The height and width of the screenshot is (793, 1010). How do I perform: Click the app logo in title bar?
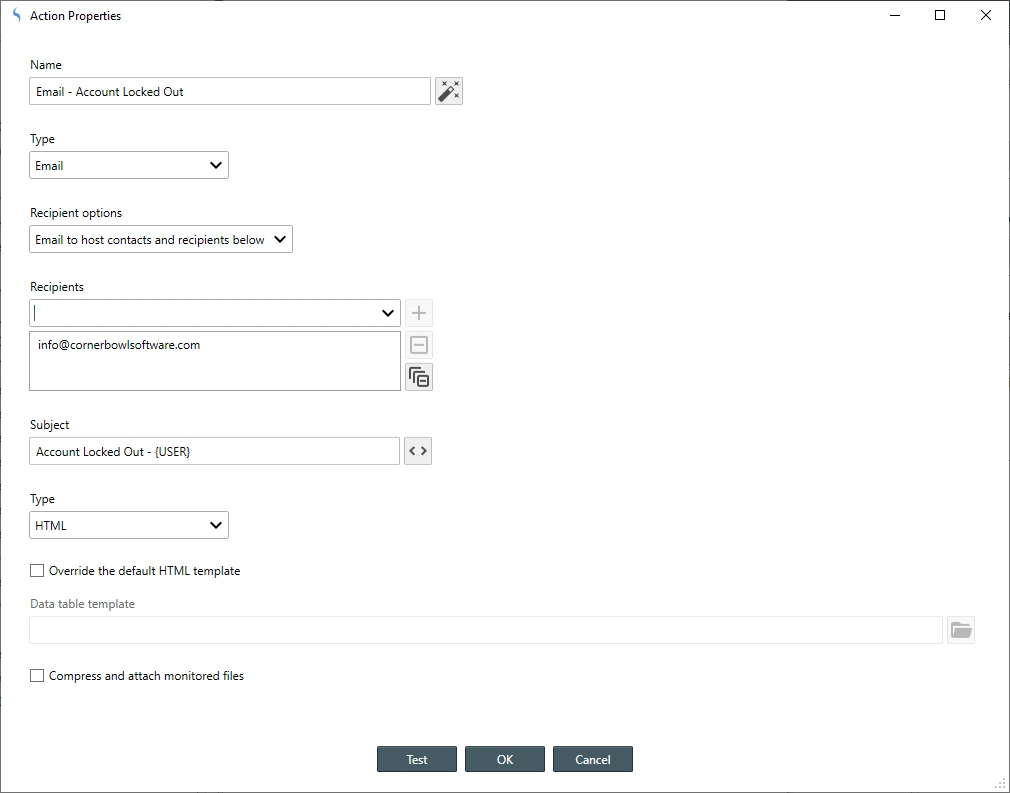[x=15, y=16]
